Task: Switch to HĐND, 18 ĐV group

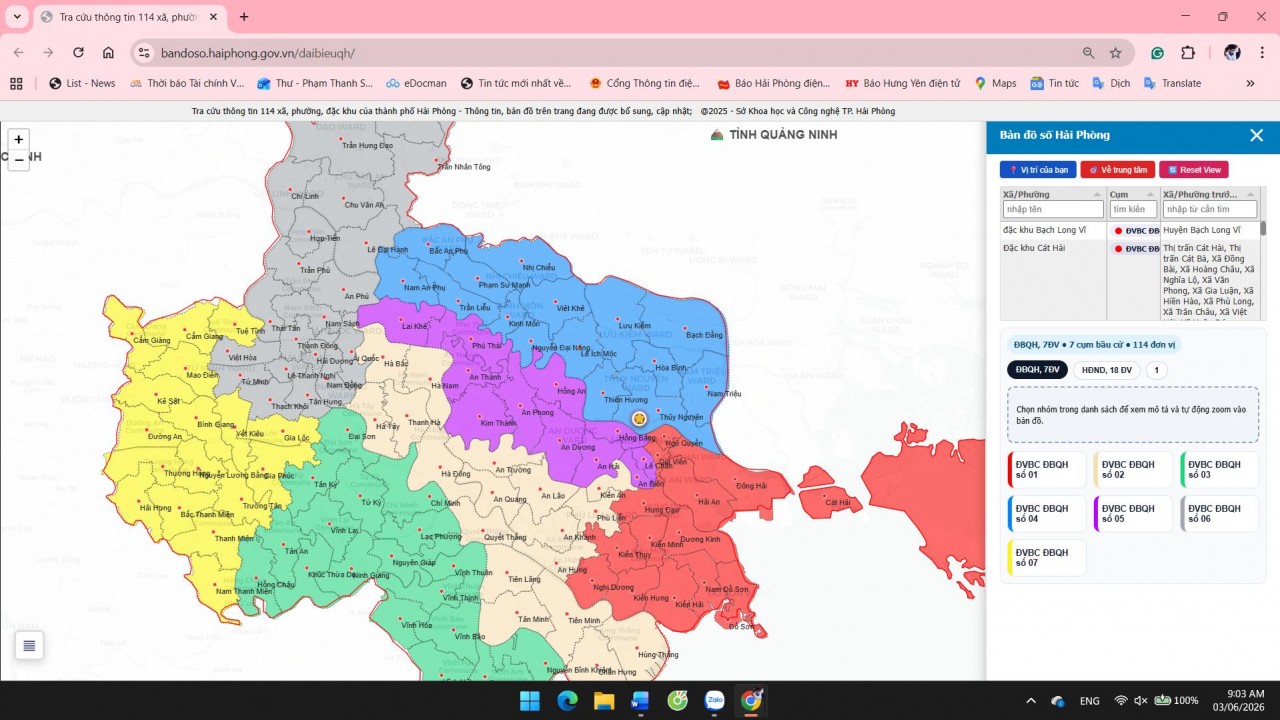Action: [1106, 370]
